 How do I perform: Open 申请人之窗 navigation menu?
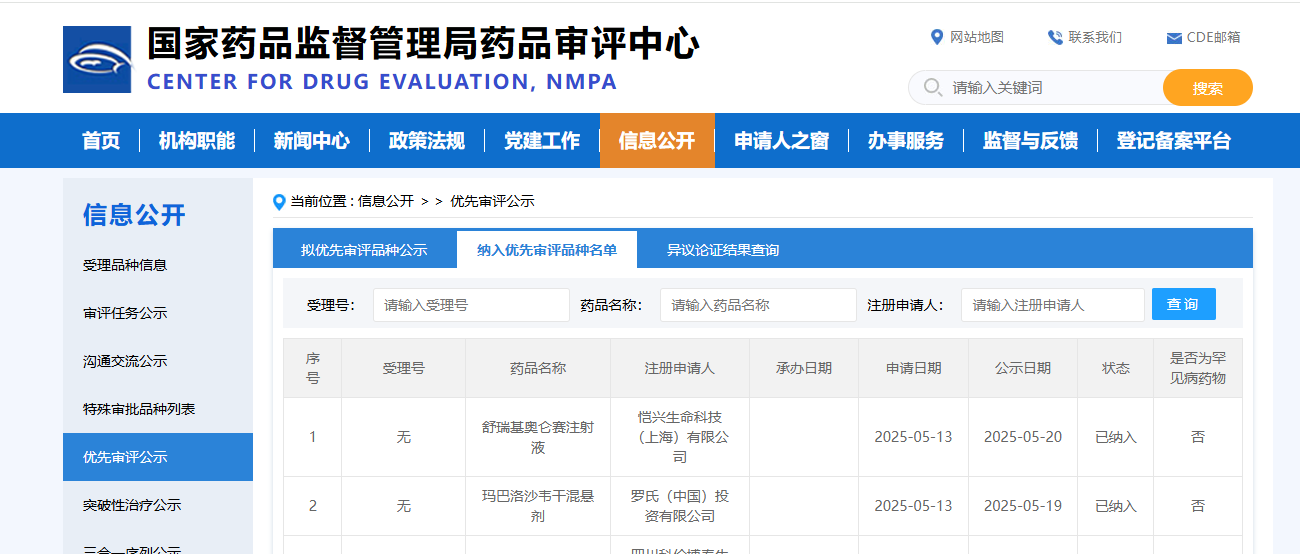pos(782,141)
